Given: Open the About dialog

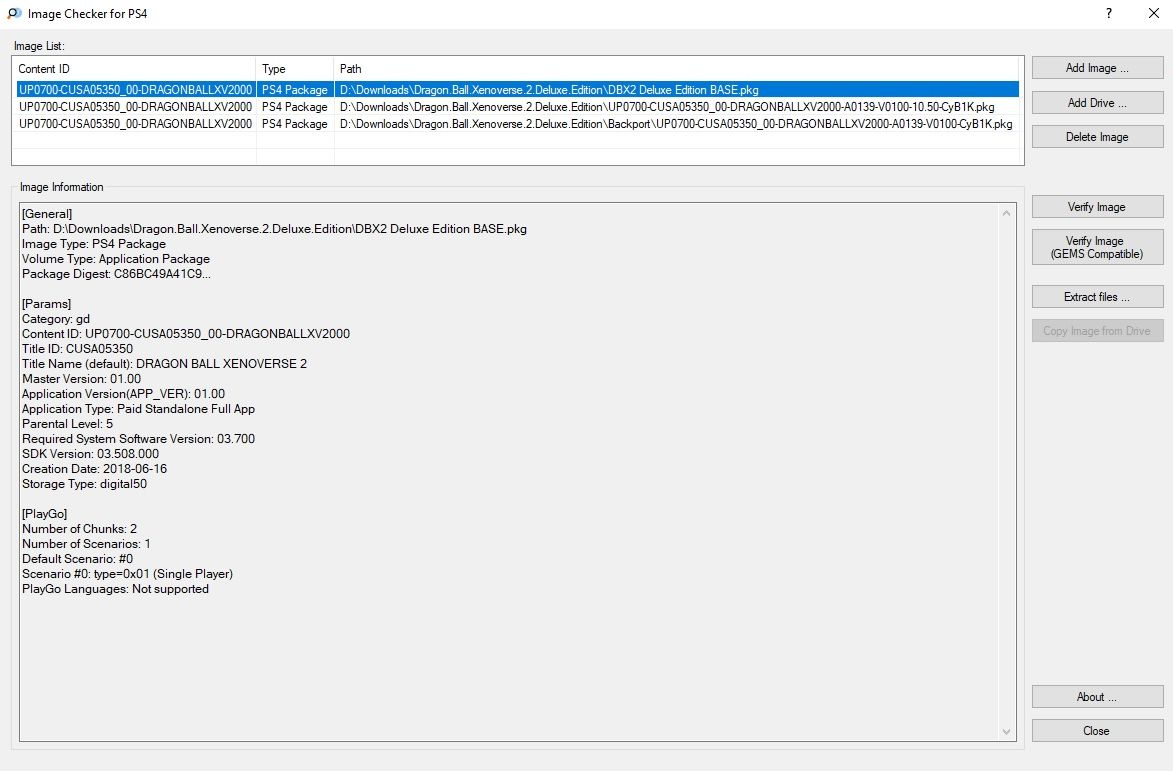Looking at the screenshot, I should click(x=1097, y=697).
